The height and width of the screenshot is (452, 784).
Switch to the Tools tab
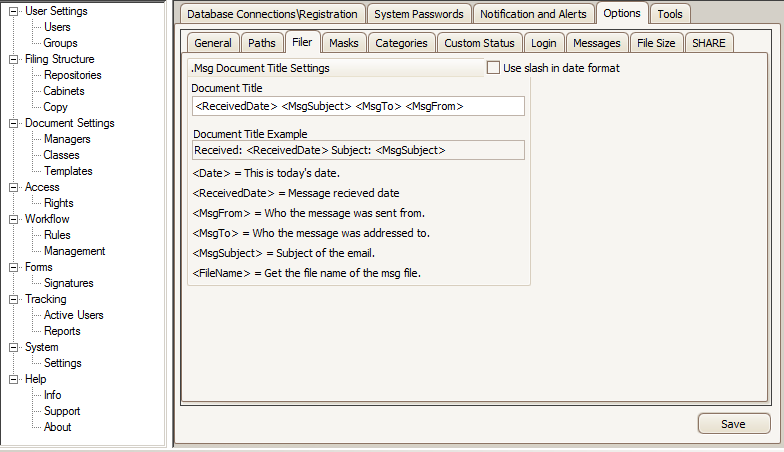[x=670, y=14]
